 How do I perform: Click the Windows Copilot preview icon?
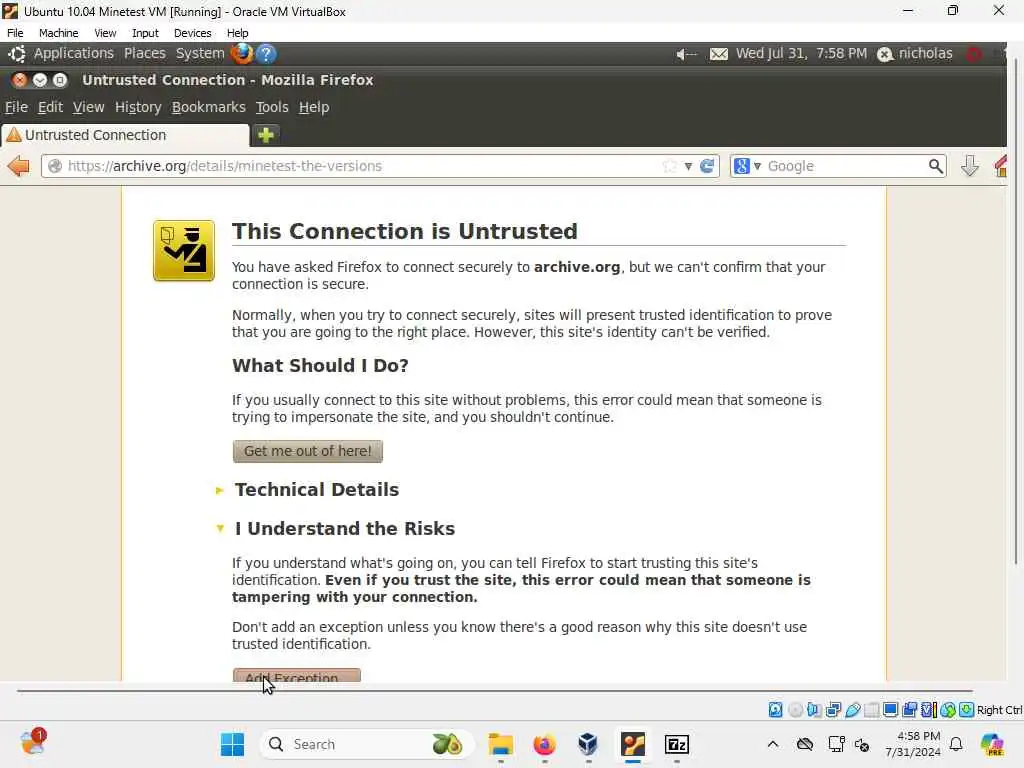coord(992,744)
